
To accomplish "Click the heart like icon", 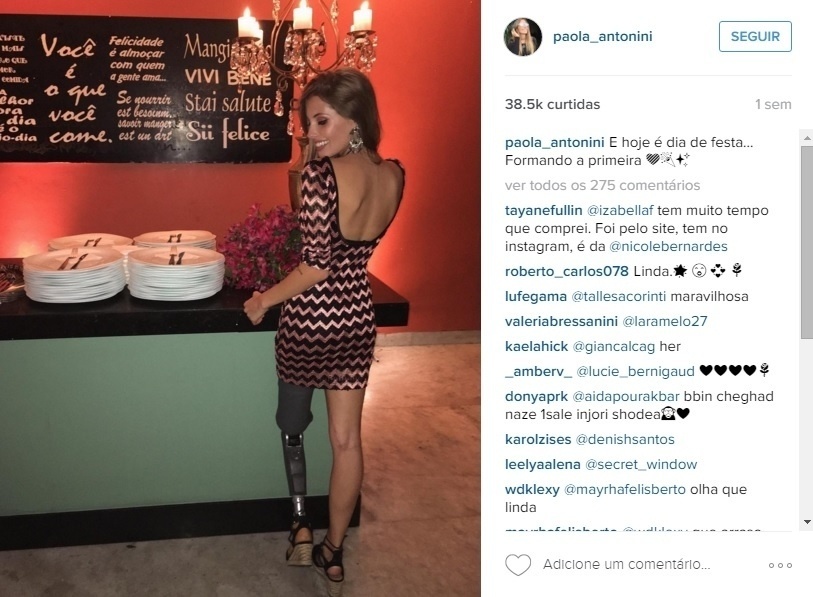I will 518,565.
